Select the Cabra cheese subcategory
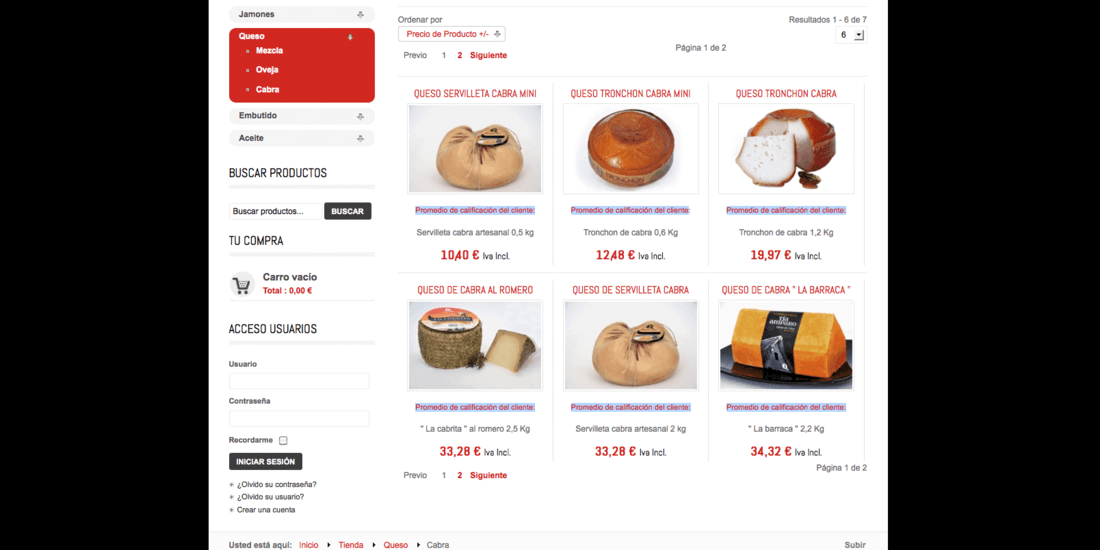Image resolution: width=1100 pixels, height=550 pixels. (267, 90)
